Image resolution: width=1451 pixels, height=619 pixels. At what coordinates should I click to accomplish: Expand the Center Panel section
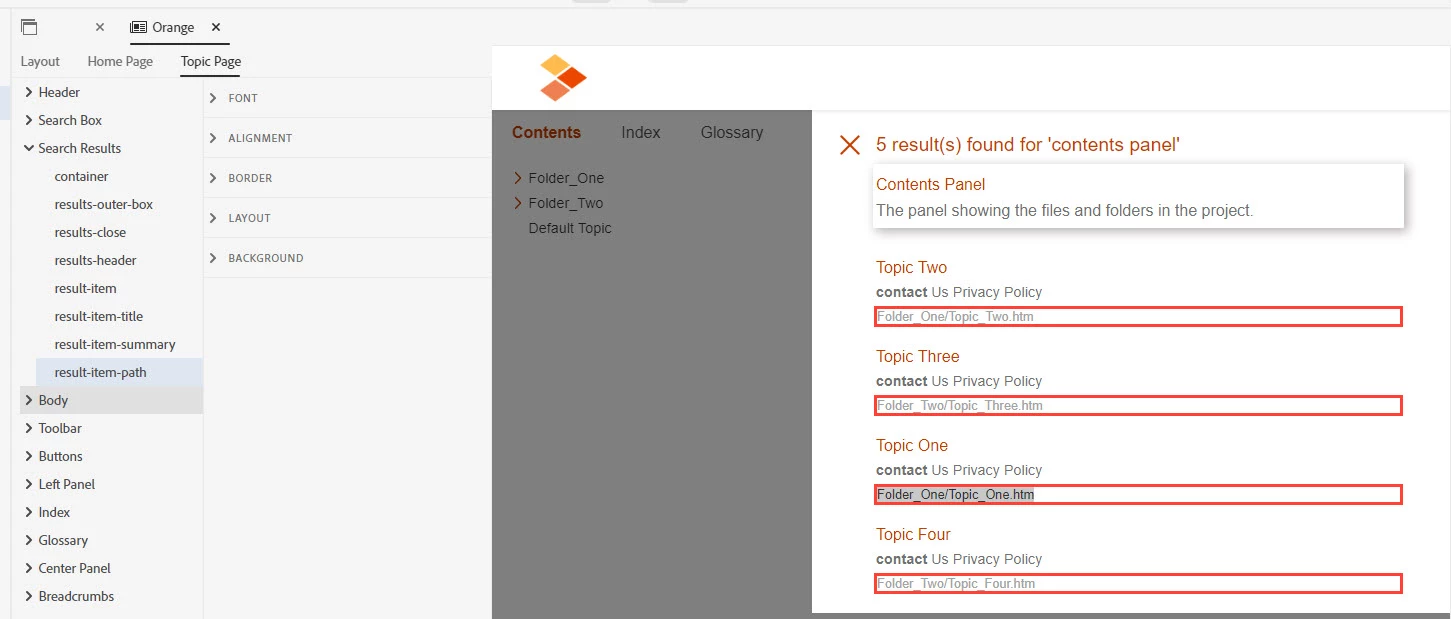29,568
